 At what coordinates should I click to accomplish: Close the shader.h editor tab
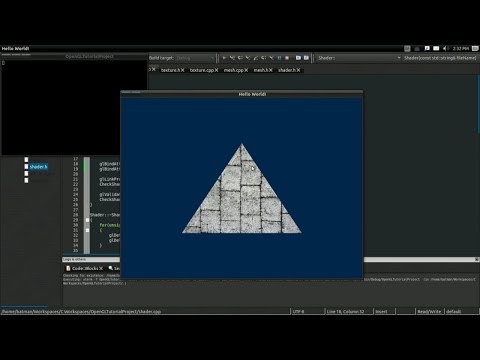pyautogui.click(x=299, y=70)
